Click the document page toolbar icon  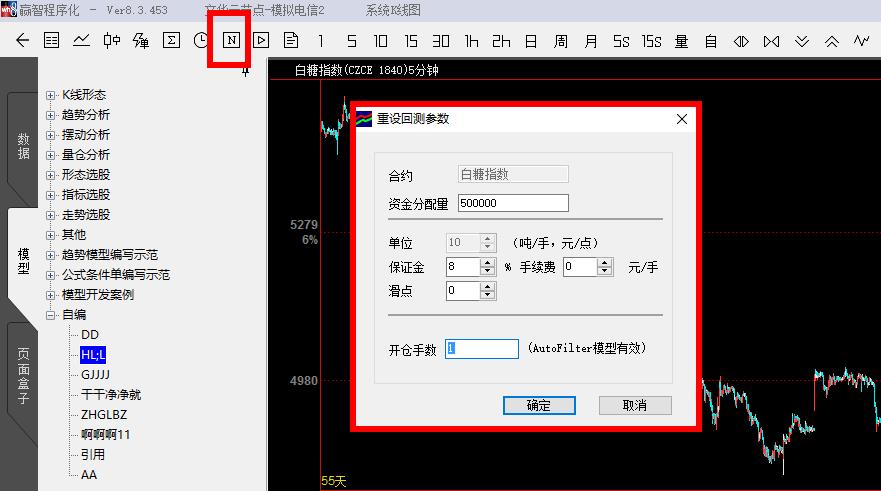tap(291, 41)
